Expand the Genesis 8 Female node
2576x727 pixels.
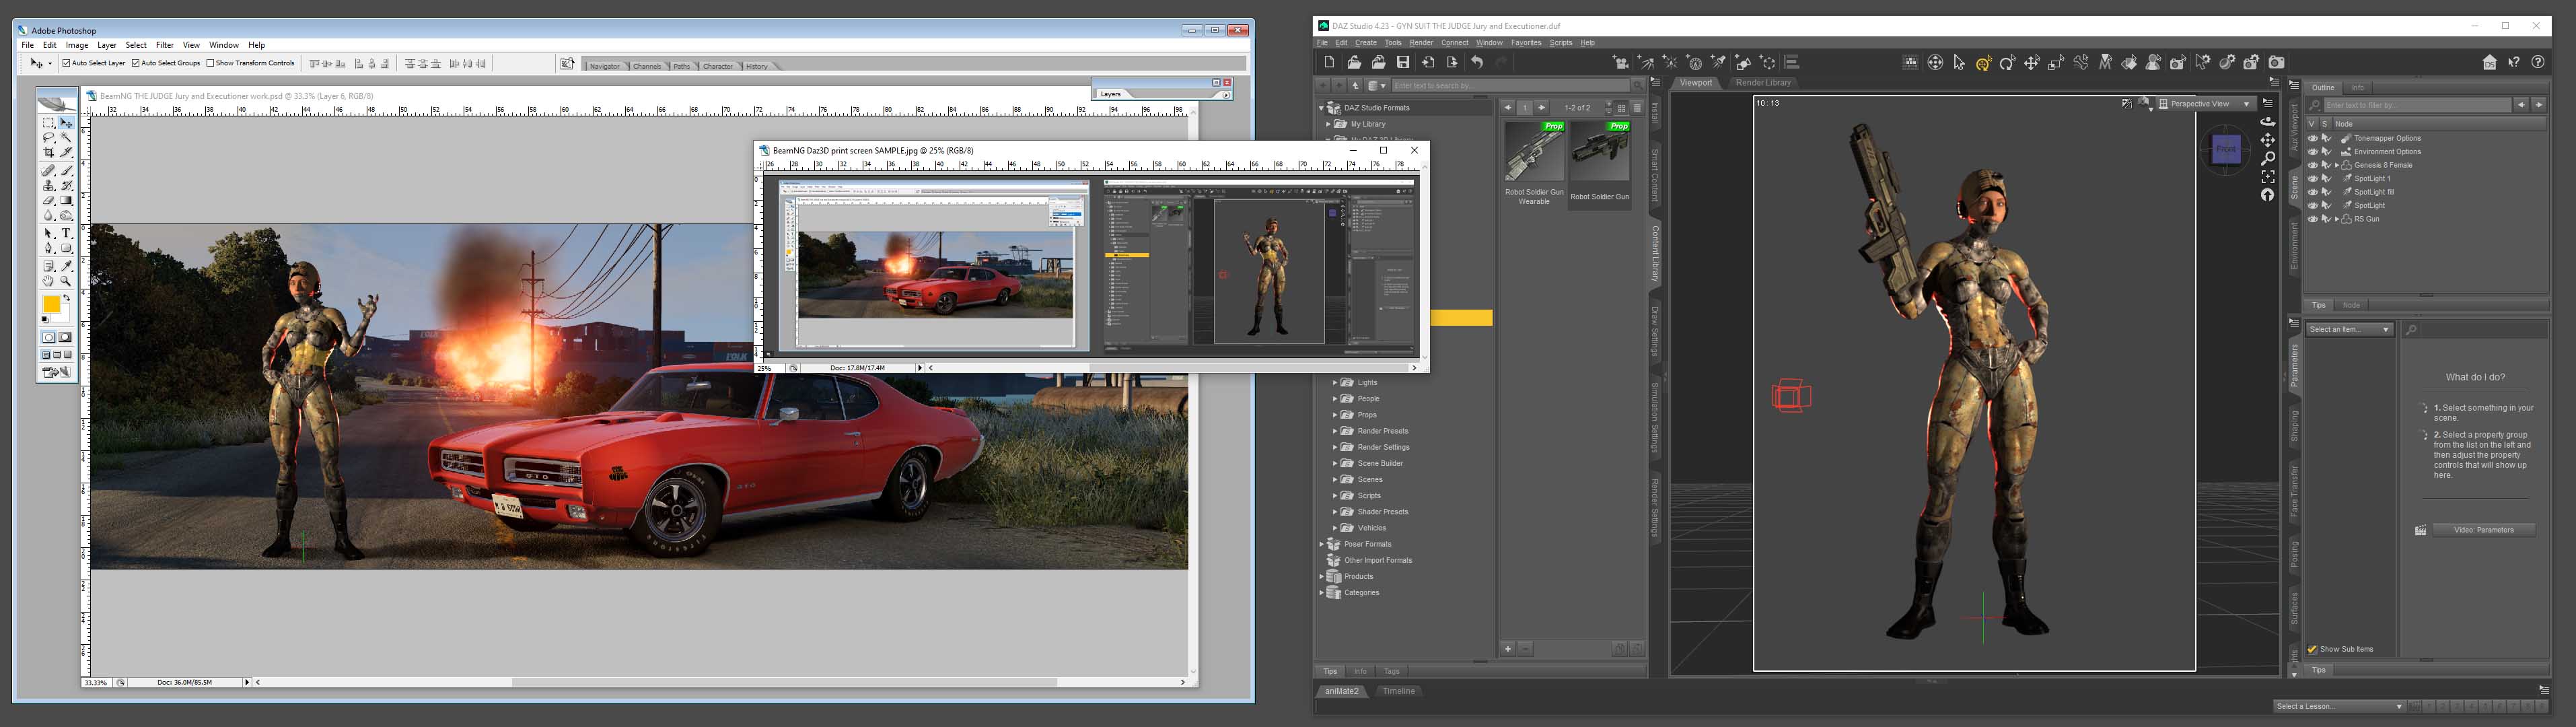[x=2337, y=165]
